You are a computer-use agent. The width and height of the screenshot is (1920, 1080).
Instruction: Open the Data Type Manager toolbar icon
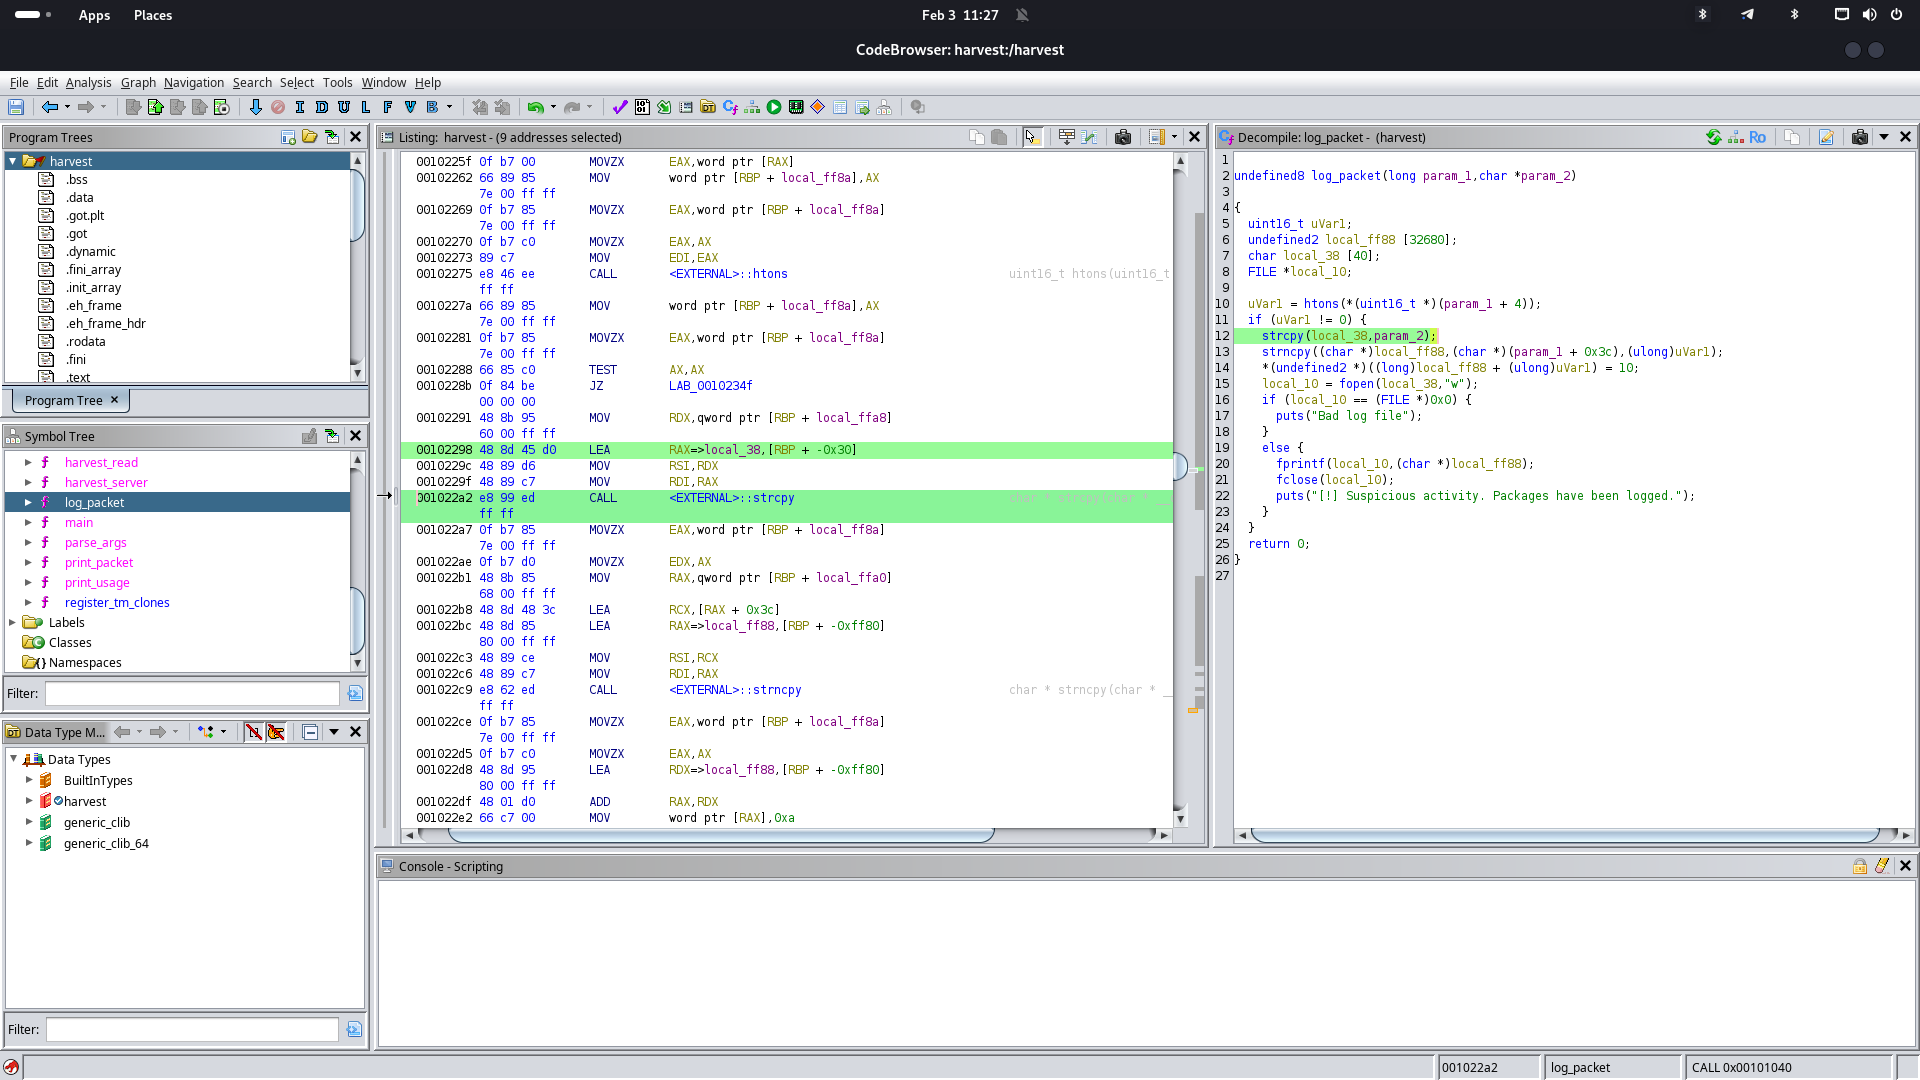click(x=708, y=107)
